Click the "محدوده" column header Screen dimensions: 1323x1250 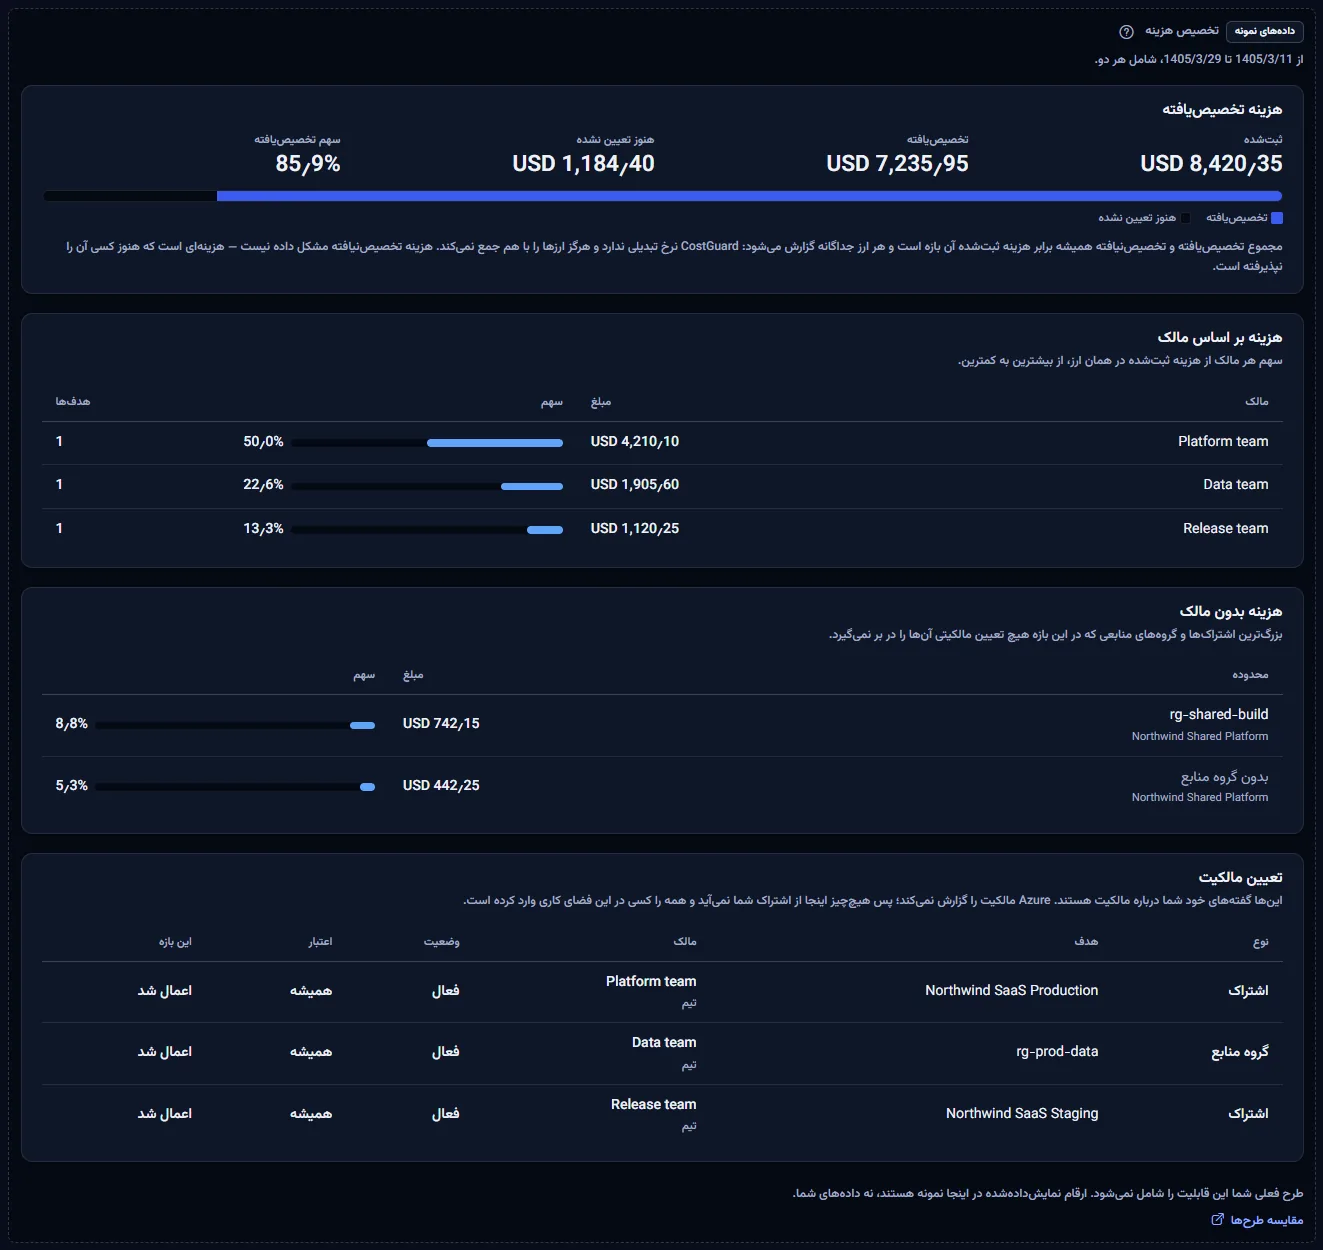[1250, 675]
